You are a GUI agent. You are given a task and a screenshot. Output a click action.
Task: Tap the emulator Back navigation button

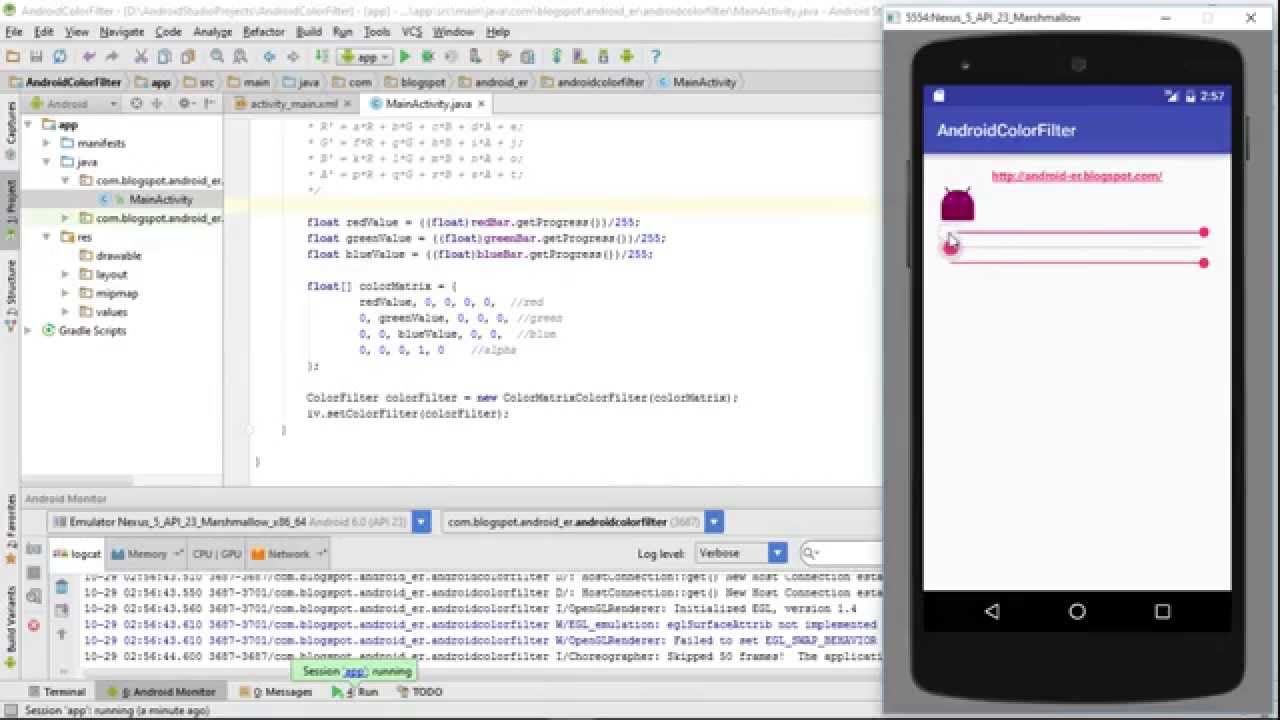[992, 611]
